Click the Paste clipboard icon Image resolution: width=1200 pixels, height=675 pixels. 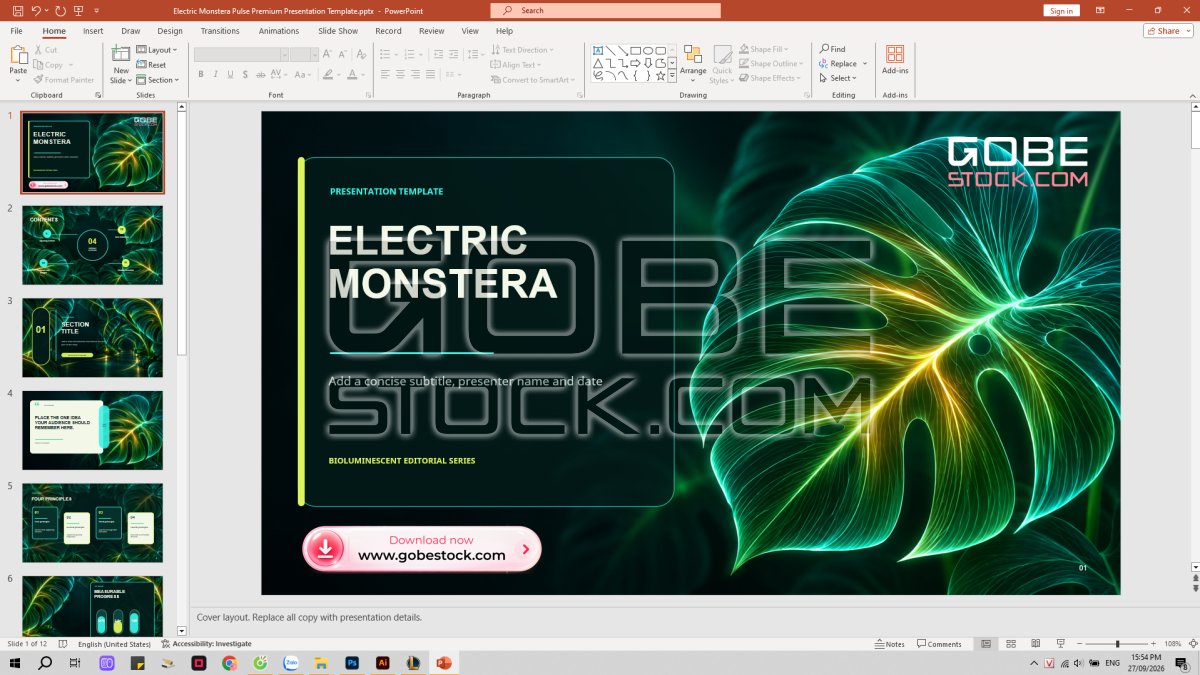click(18, 54)
